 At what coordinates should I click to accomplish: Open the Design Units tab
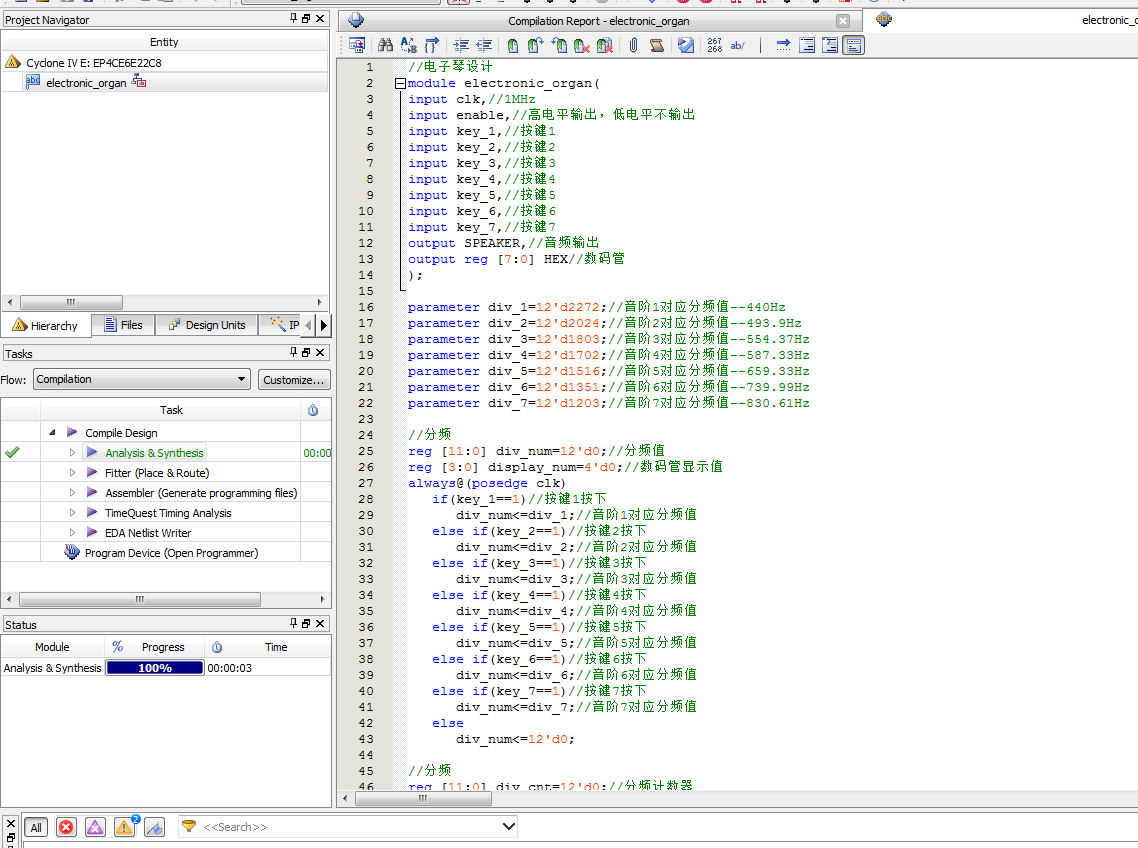(x=204, y=325)
